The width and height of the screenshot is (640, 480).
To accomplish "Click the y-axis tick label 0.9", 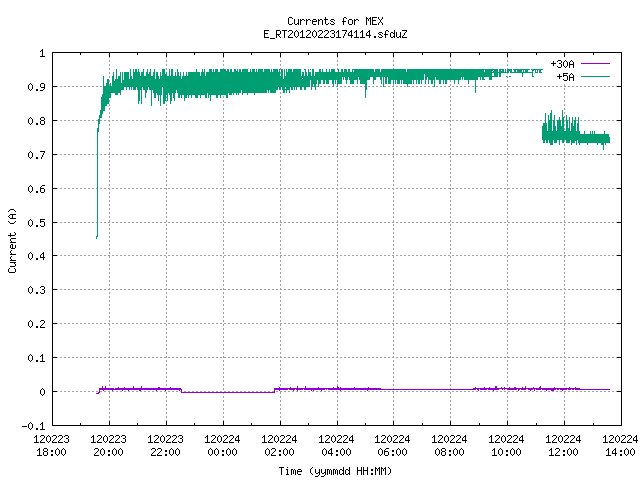I will point(36,87).
